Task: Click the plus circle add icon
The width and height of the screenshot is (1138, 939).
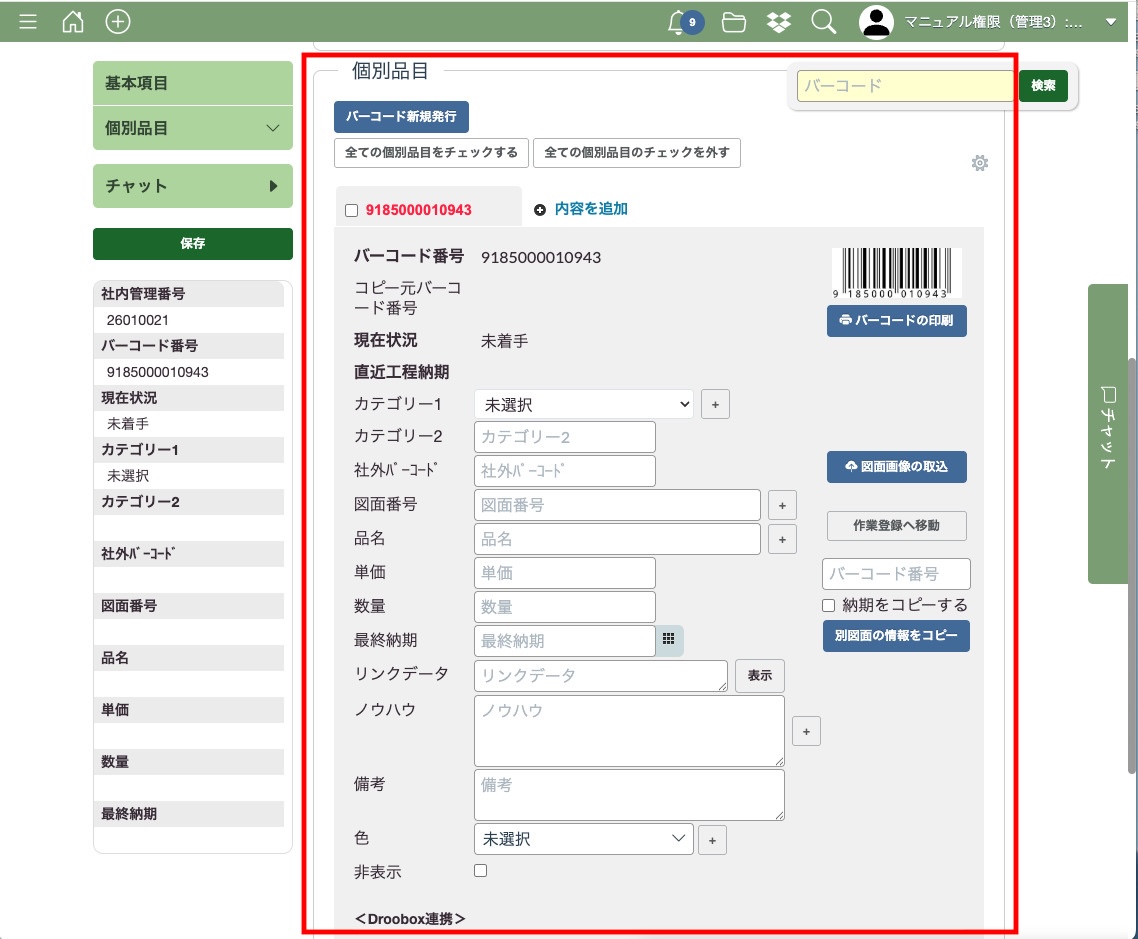Action: click(118, 21)
